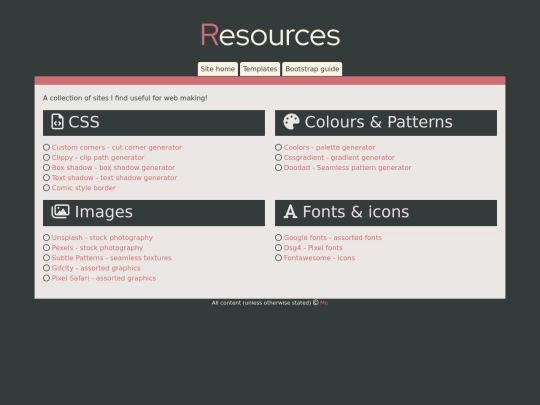Click the pictures icon beside Images
The height and width of the screenshot is (405, 540).
60,211
